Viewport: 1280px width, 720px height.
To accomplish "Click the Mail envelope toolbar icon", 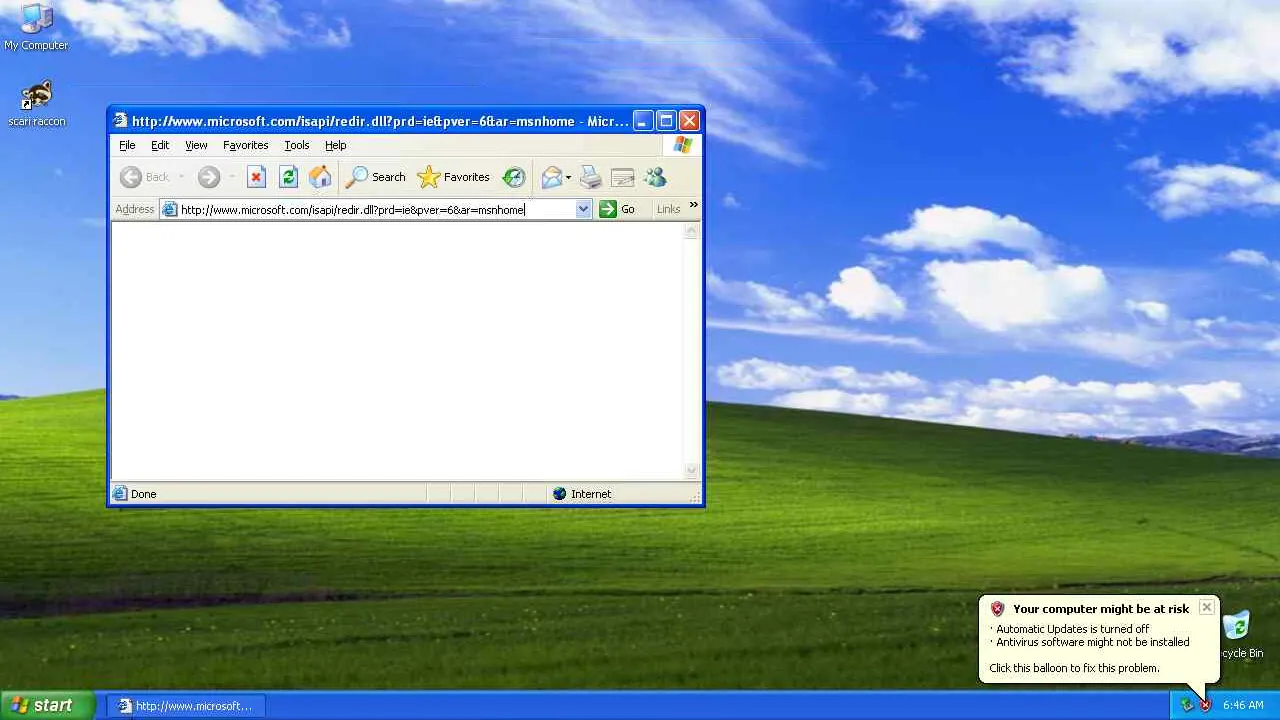I will coord(552,177).
